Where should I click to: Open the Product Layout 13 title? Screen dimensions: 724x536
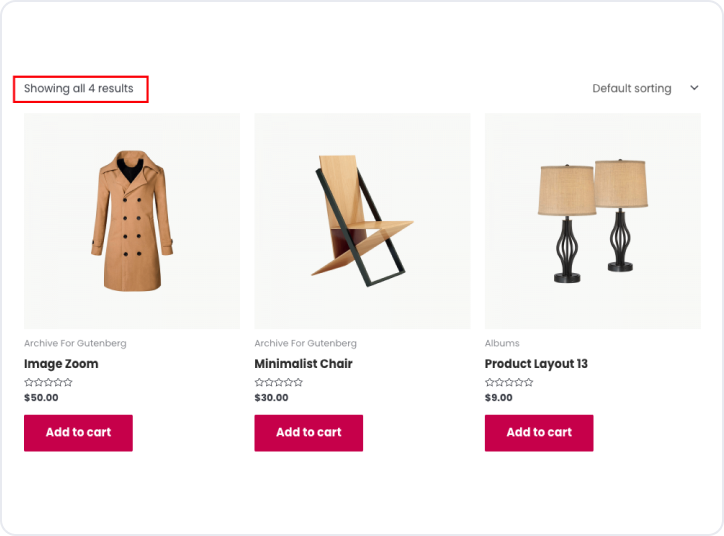point(536,364)
